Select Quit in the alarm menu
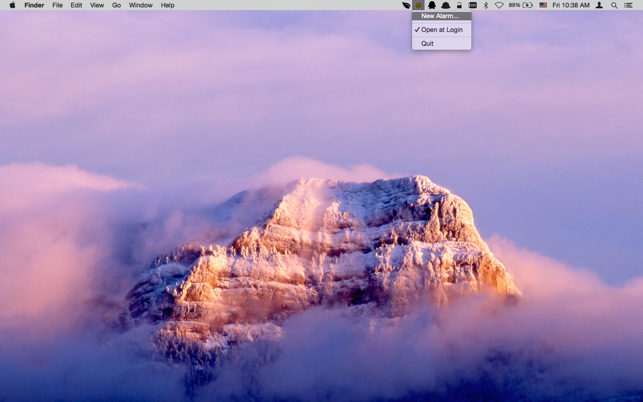 (x=442, y=43)
